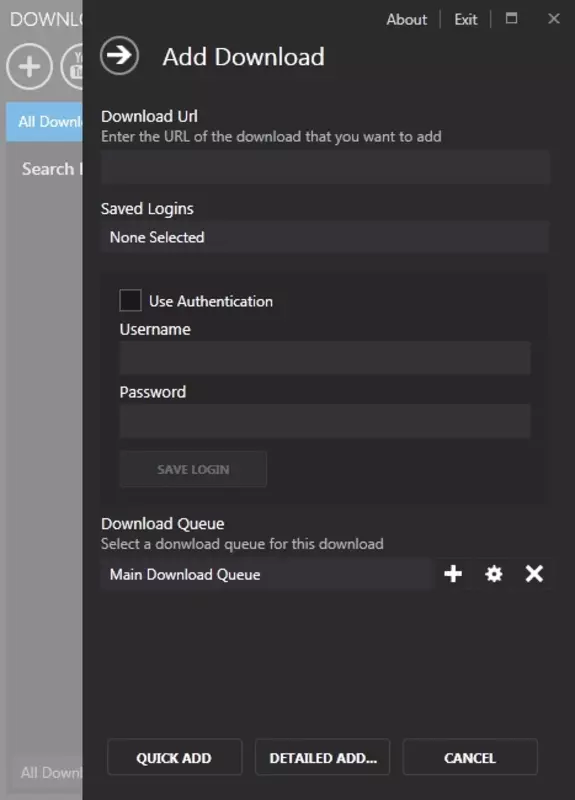The height and width of the screenshot is (800, 575).
Task: Click the Quick Add button
Action: (174, 757)
